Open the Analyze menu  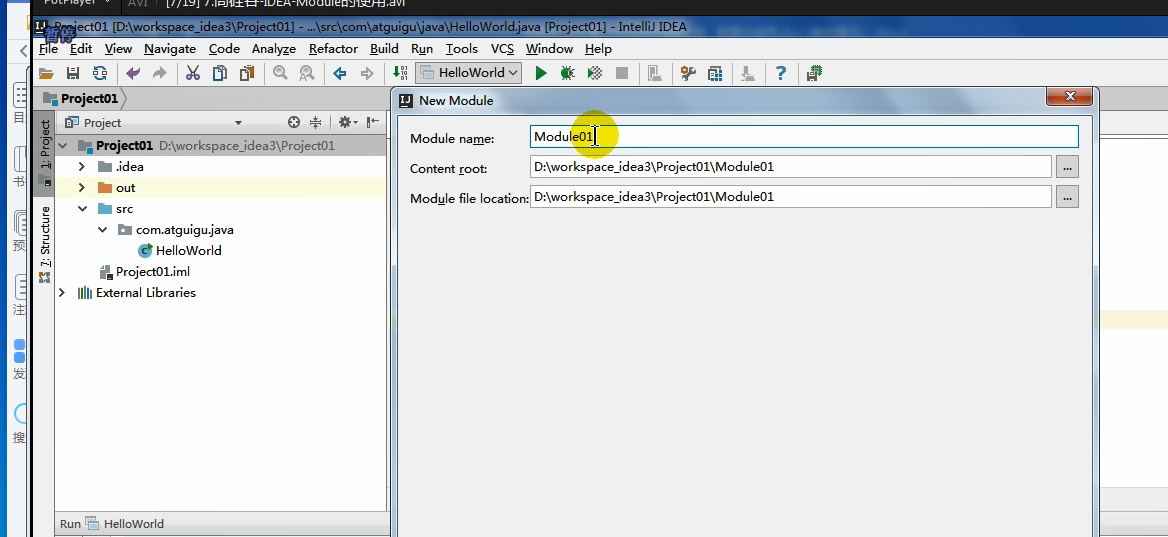[273, 48]
